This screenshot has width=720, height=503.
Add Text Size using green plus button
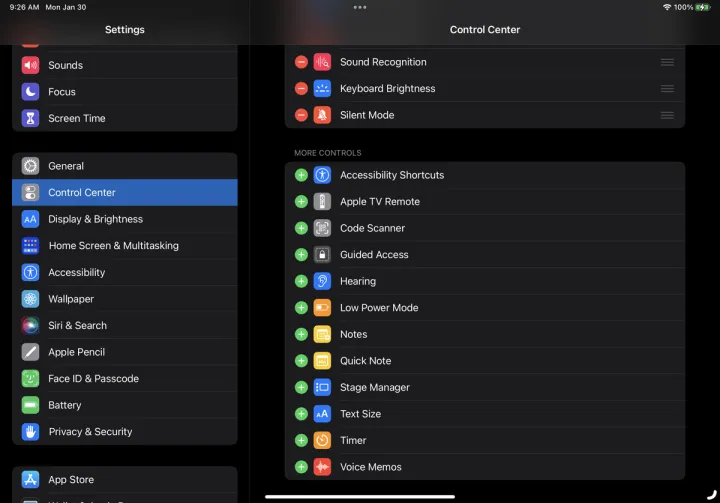301,414
